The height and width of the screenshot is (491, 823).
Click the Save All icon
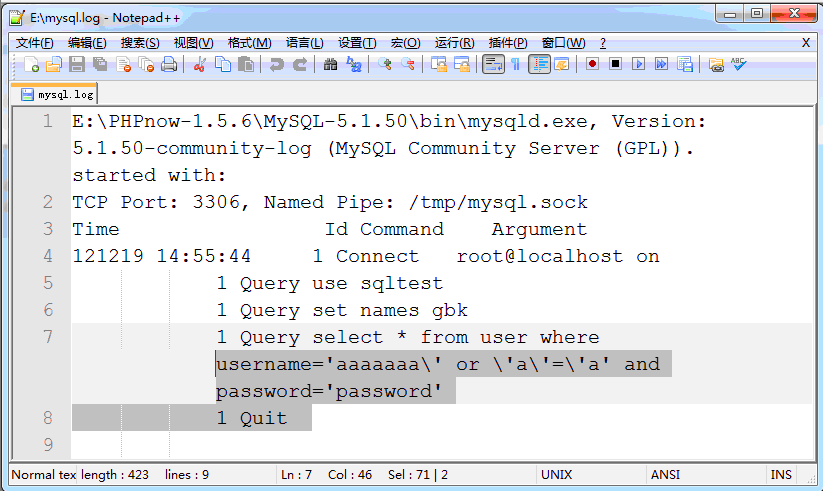(x=100, y=65)
